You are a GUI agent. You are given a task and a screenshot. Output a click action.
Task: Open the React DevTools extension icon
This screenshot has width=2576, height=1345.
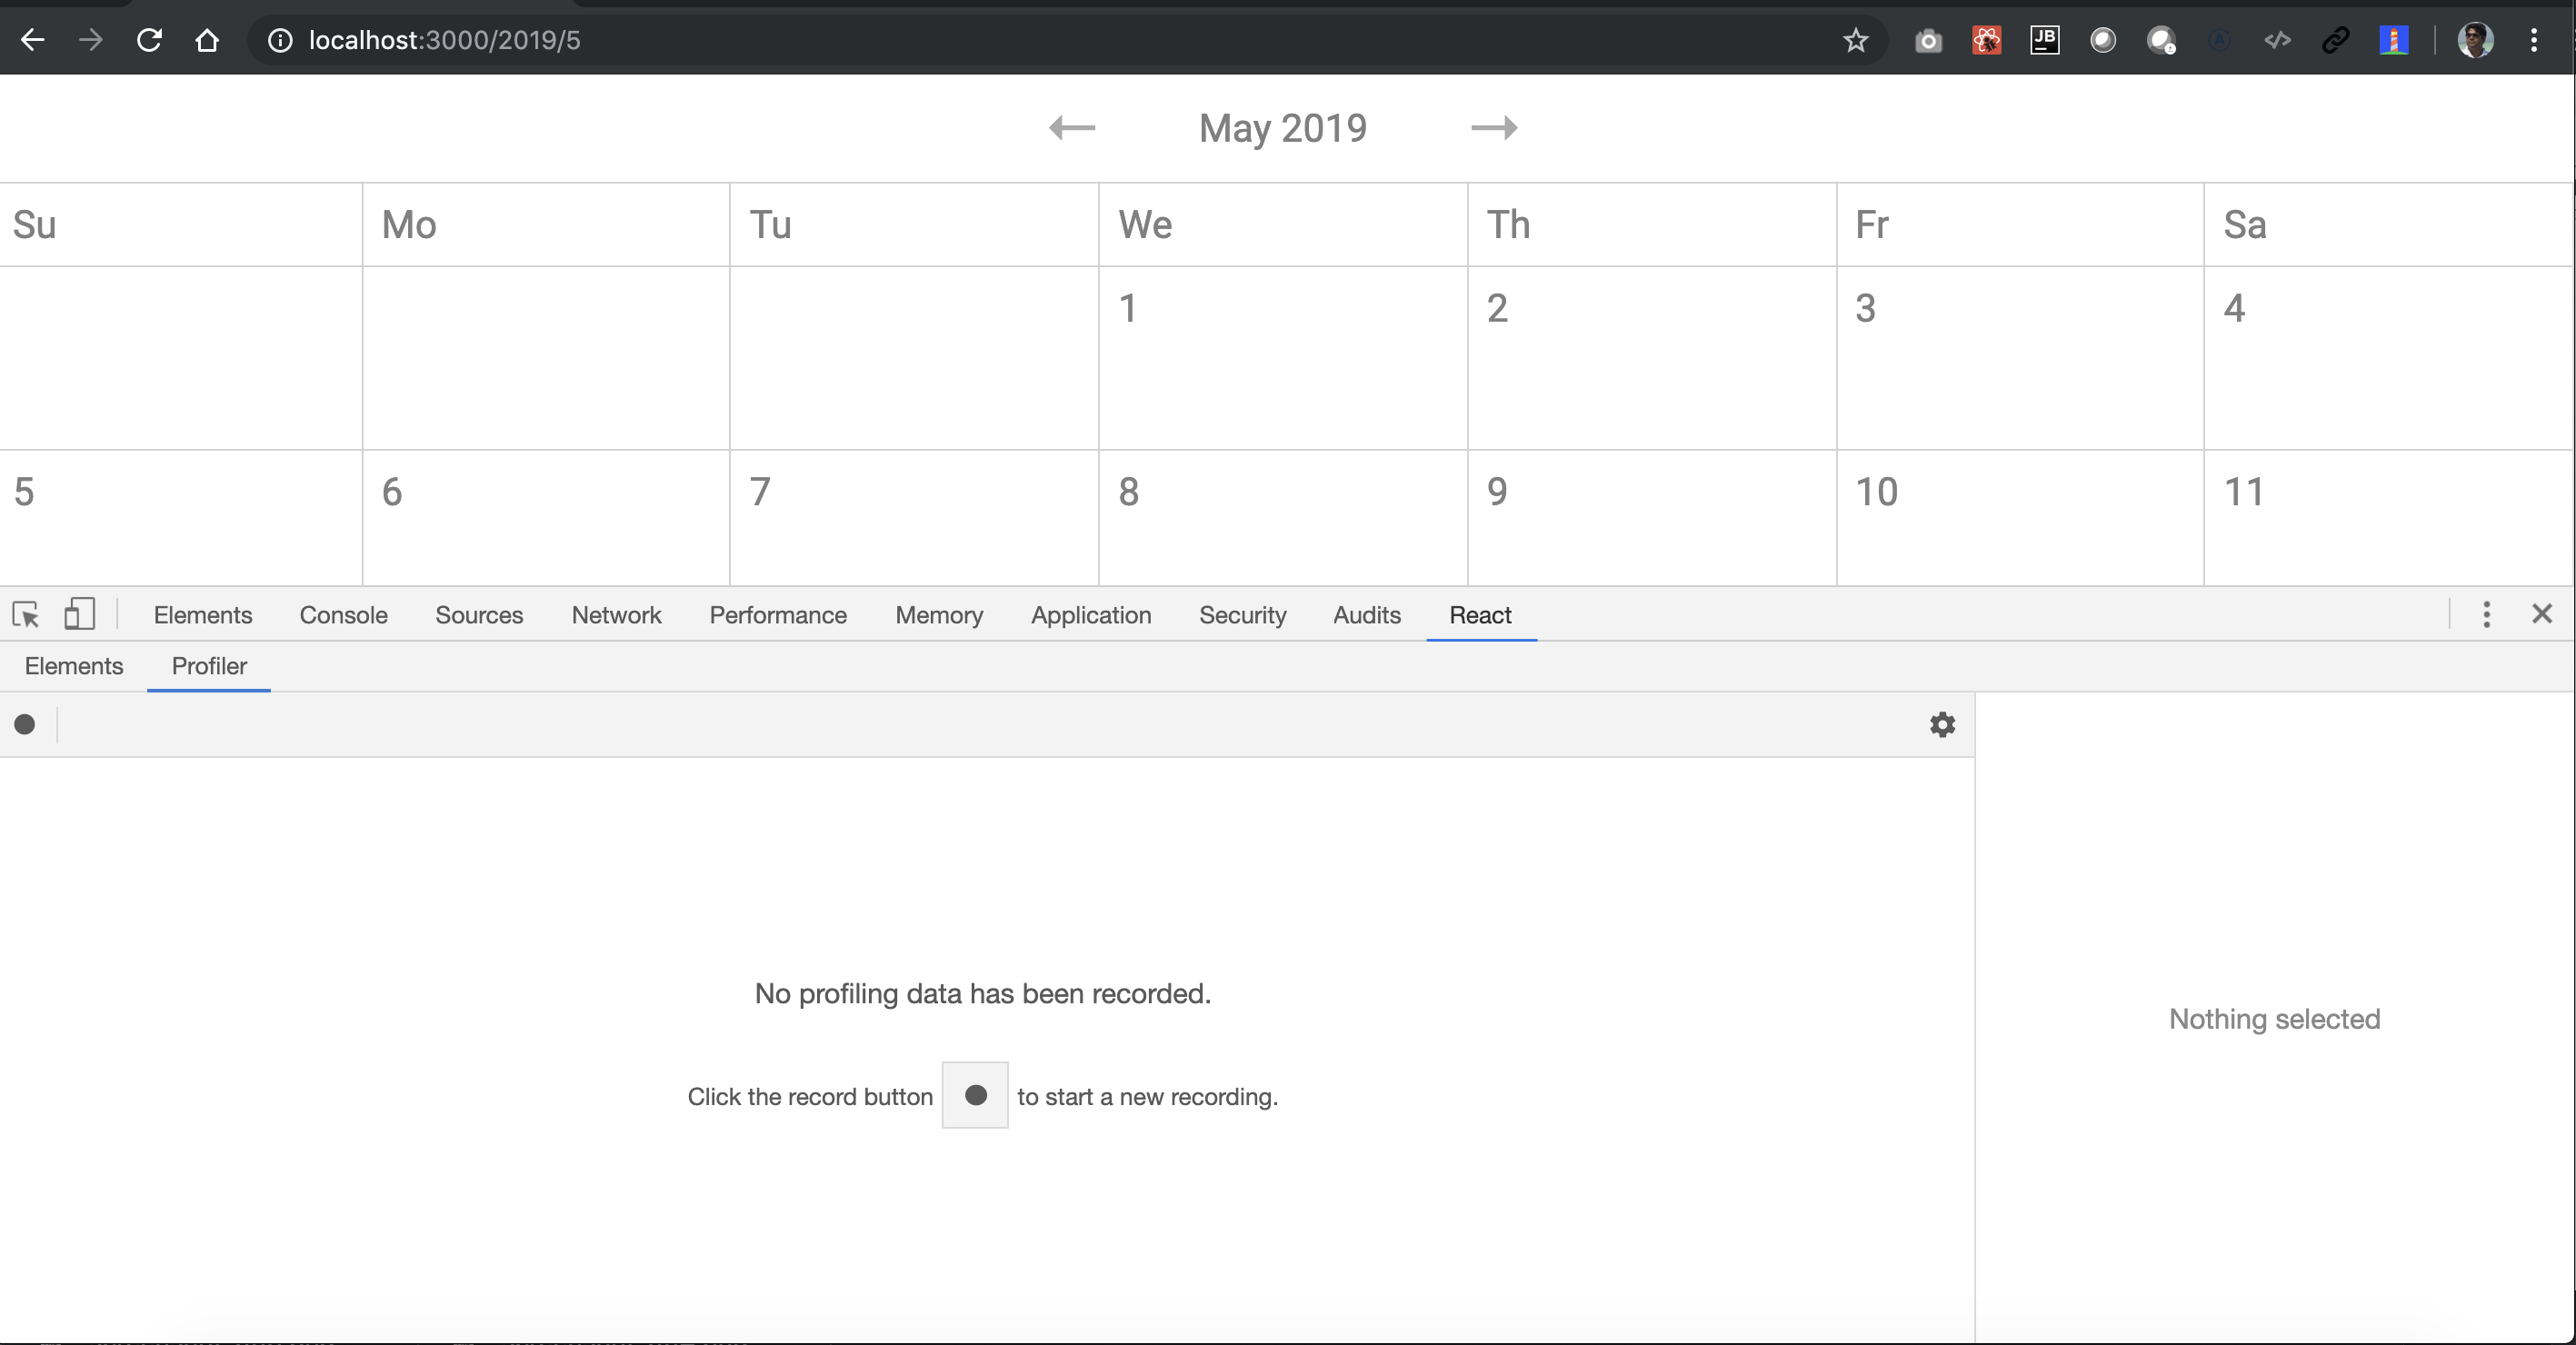click(1986, 40)
